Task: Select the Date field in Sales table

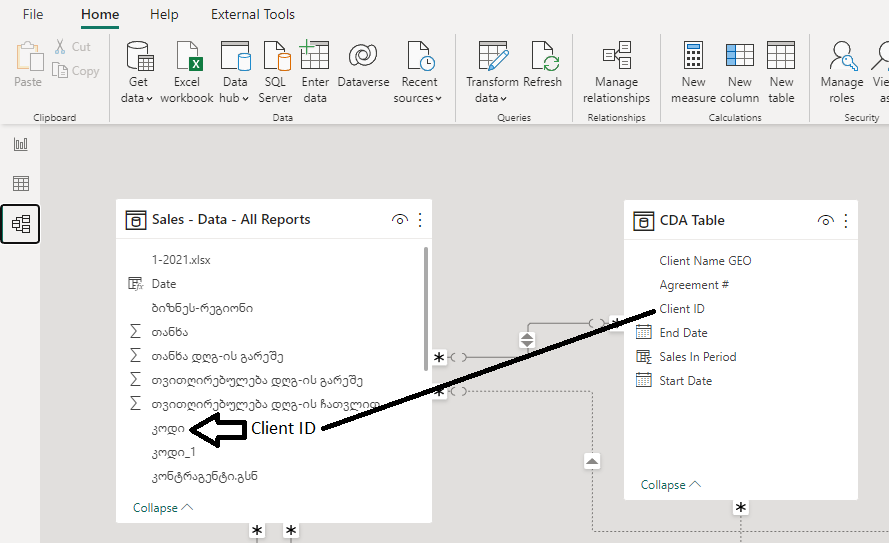Action: point(164,284)
